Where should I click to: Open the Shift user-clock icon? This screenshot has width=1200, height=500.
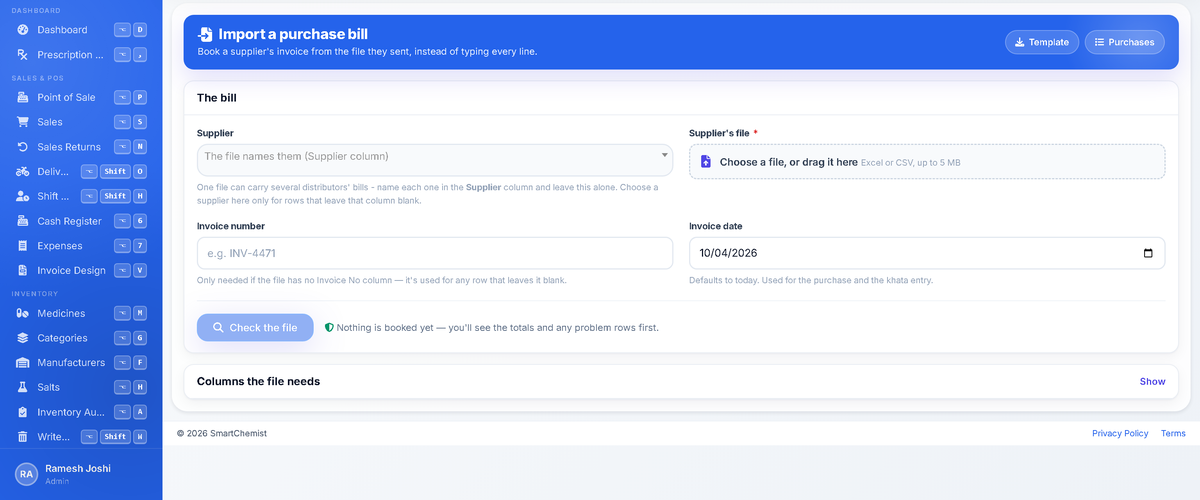click(23, 196)
